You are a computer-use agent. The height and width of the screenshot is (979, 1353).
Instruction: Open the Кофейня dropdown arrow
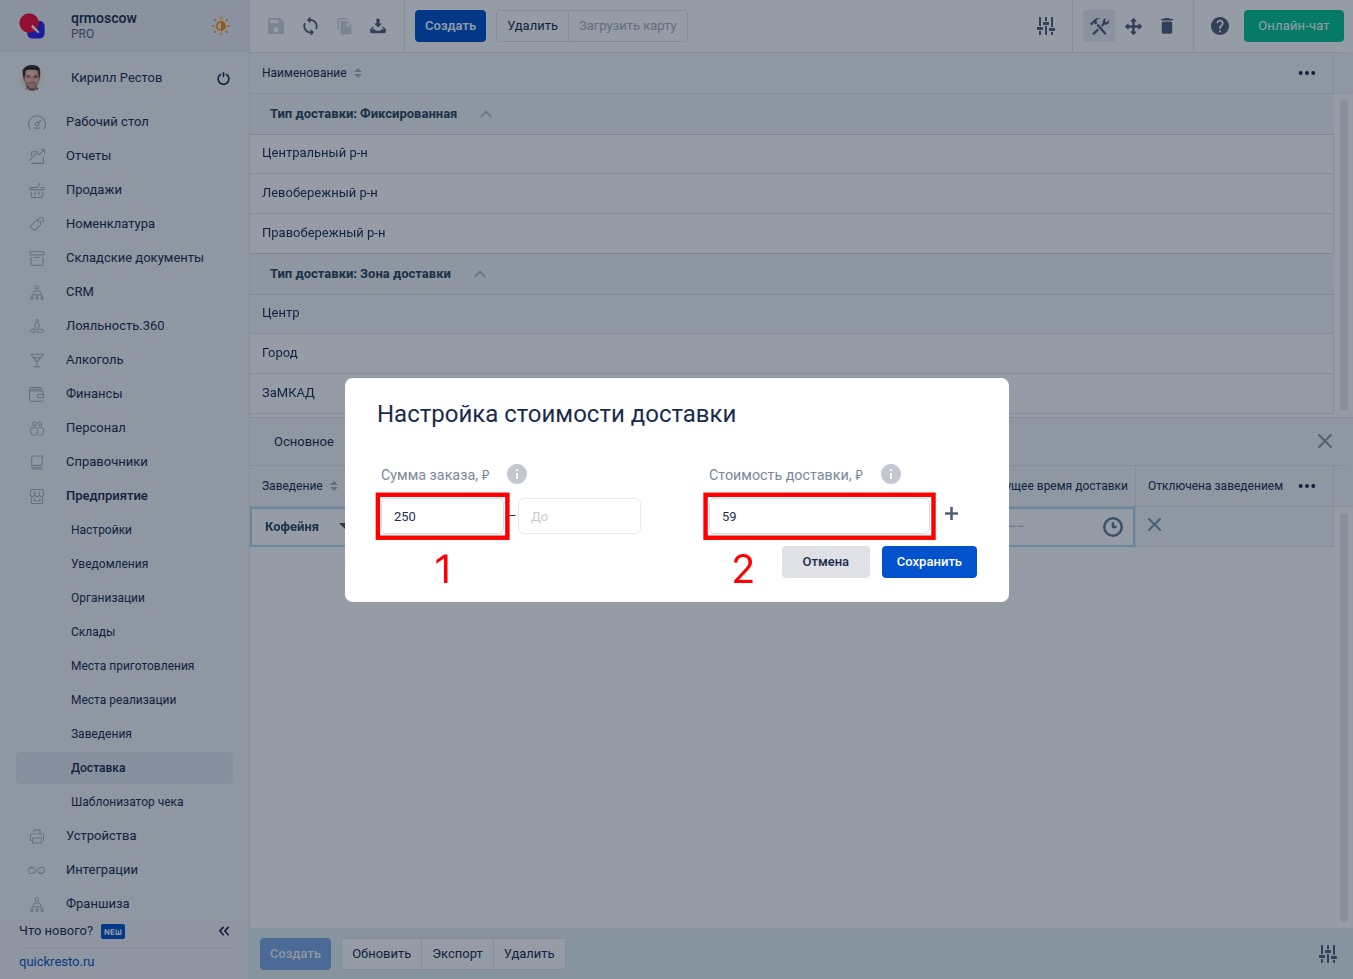click(342, 526)
